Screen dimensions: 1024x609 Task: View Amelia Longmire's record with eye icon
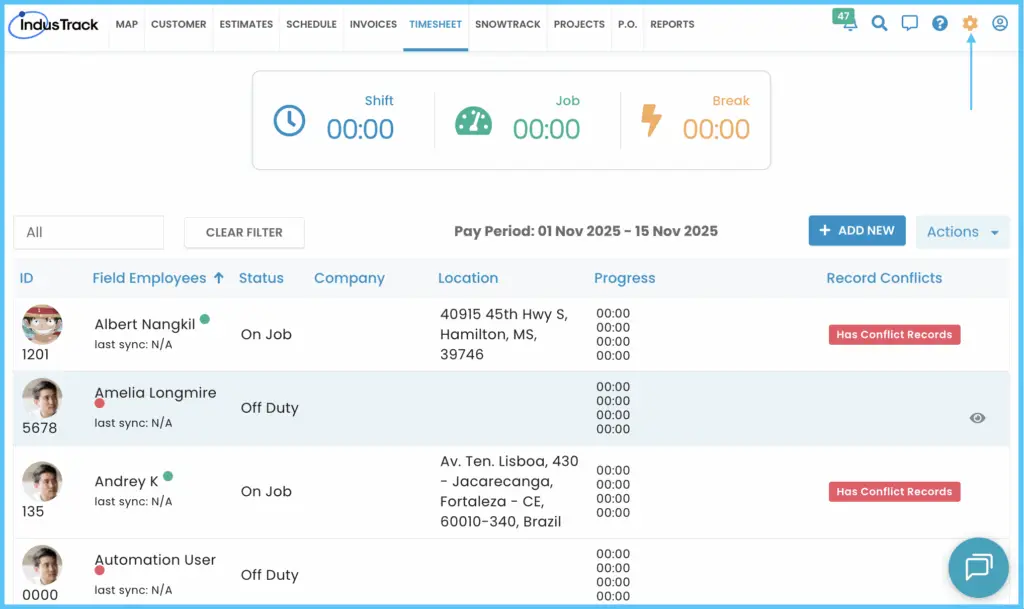click(x=977, y=418)
